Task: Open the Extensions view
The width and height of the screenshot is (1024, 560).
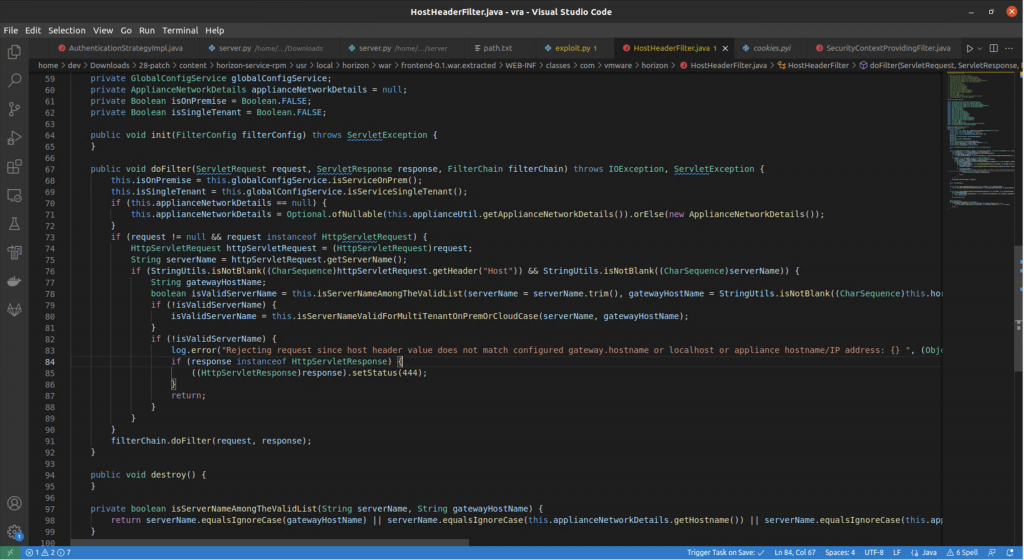Action: click(14, 167)
